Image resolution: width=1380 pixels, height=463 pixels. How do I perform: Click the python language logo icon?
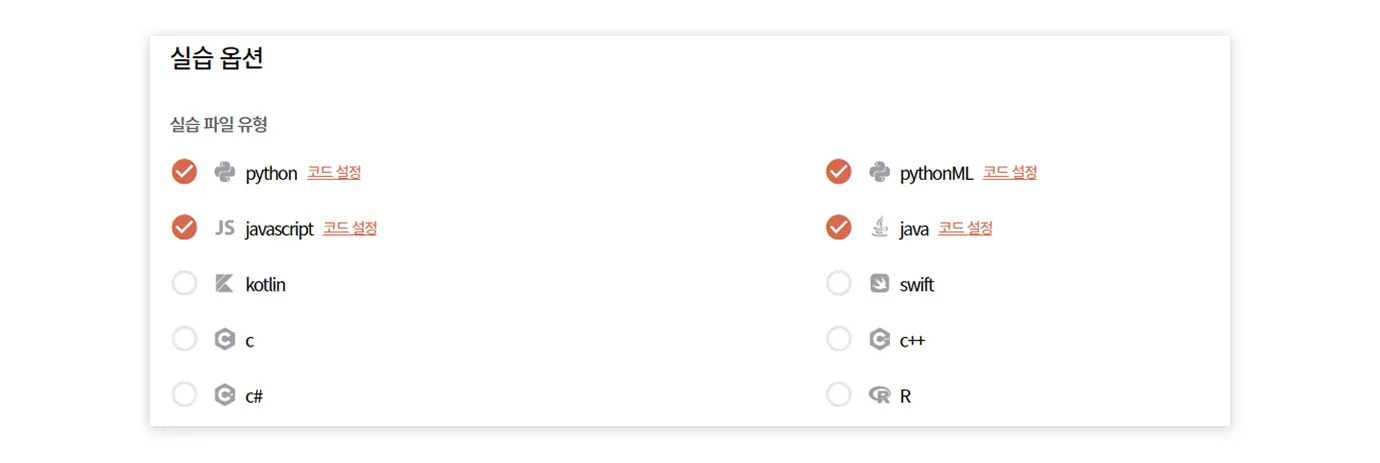coord(224,172)
